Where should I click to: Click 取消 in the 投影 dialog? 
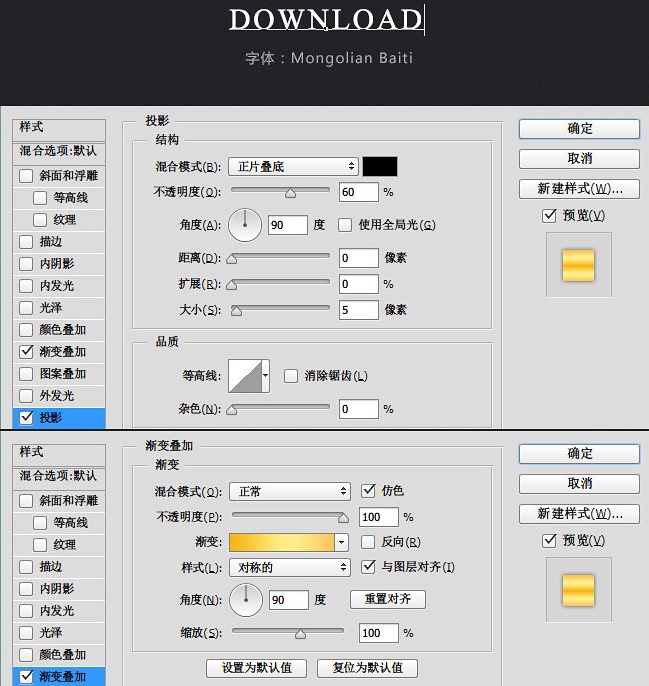(x=579, y=159)
